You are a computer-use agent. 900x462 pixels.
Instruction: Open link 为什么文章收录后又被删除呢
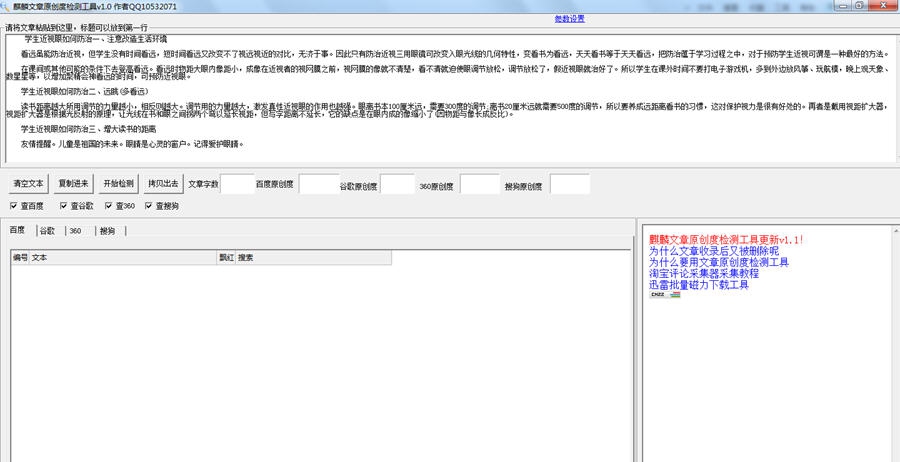tap(713, 251)
